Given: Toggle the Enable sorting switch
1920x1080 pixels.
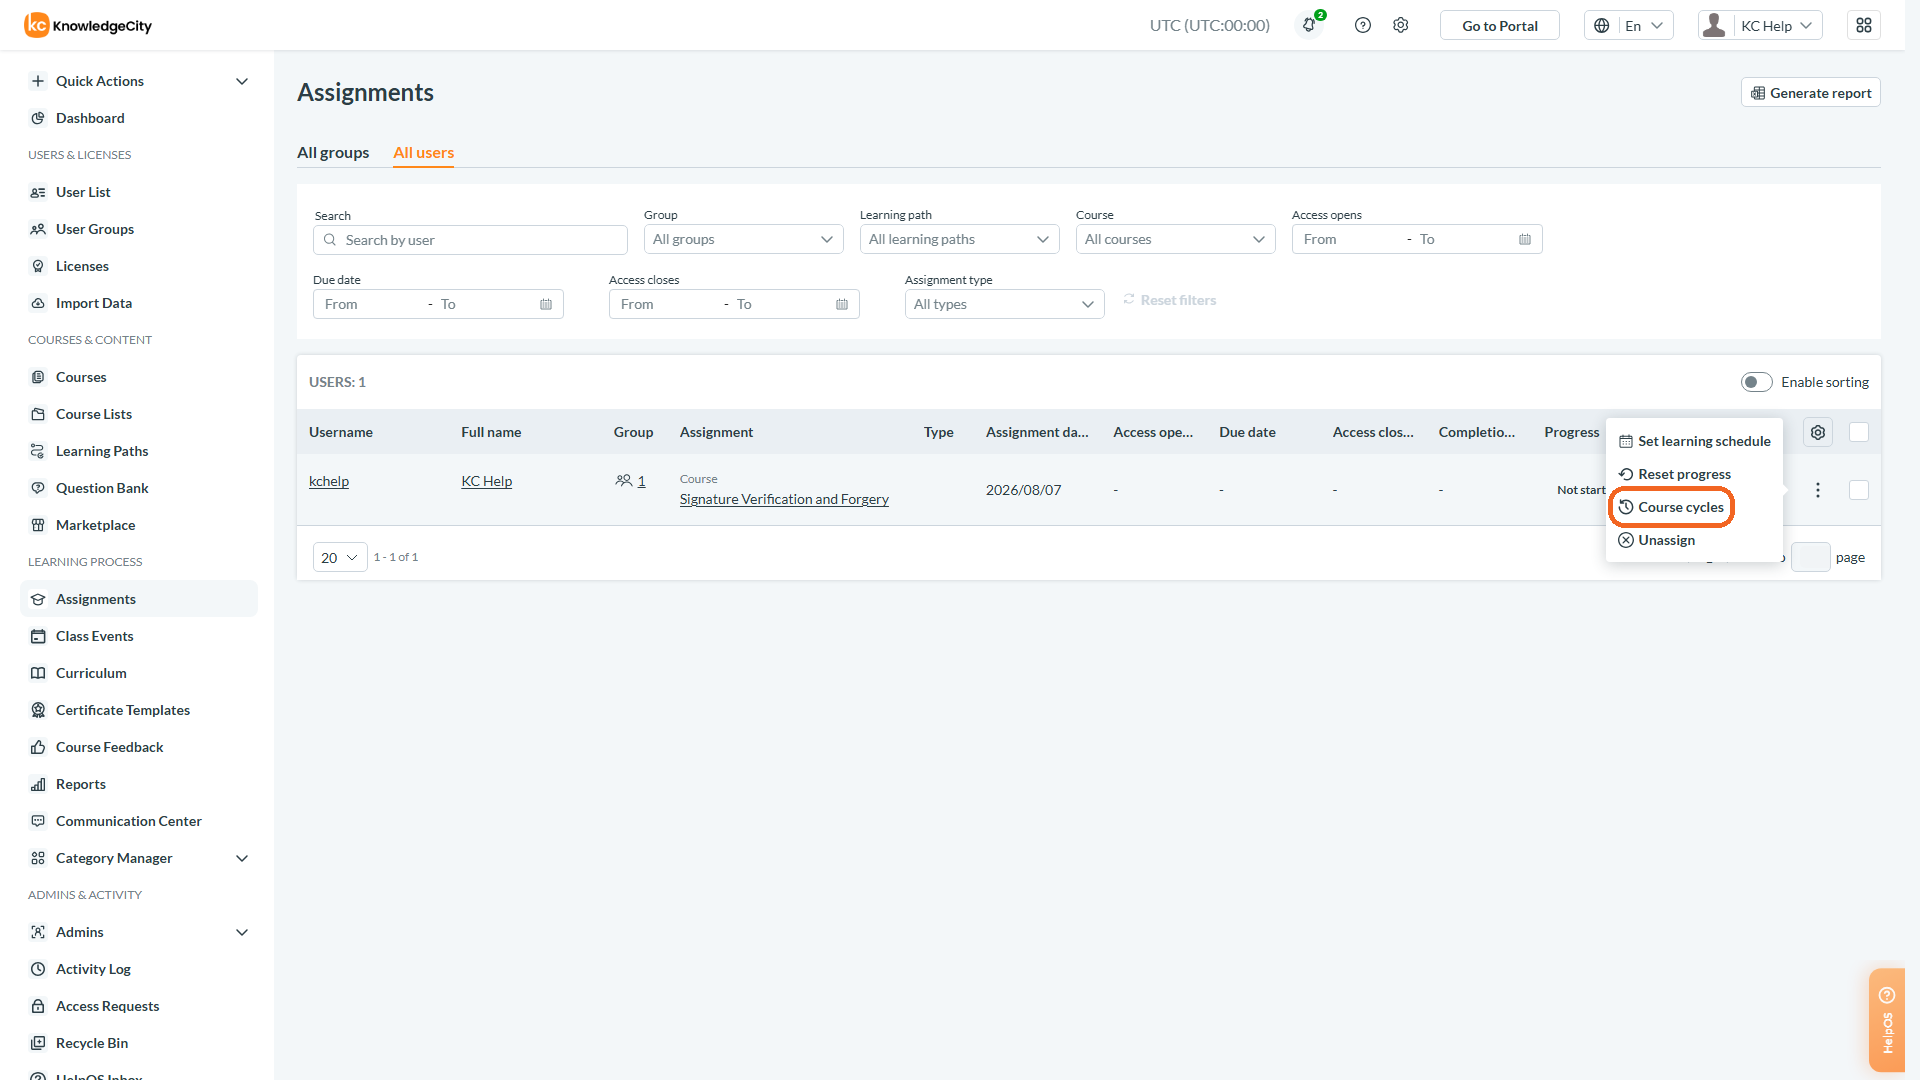Looking at the screenshot, I should 1756,382.
